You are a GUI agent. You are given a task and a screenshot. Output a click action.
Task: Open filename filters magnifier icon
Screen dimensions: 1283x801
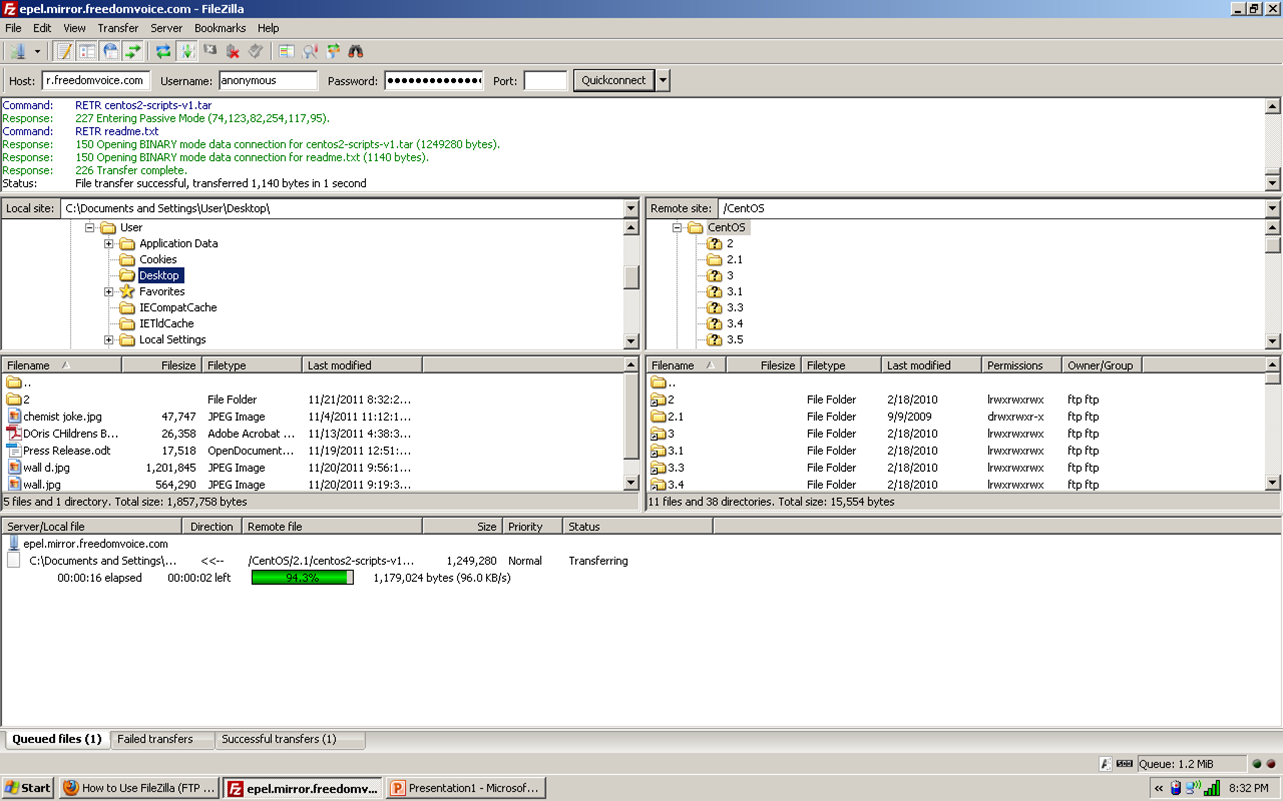[310, 51]
